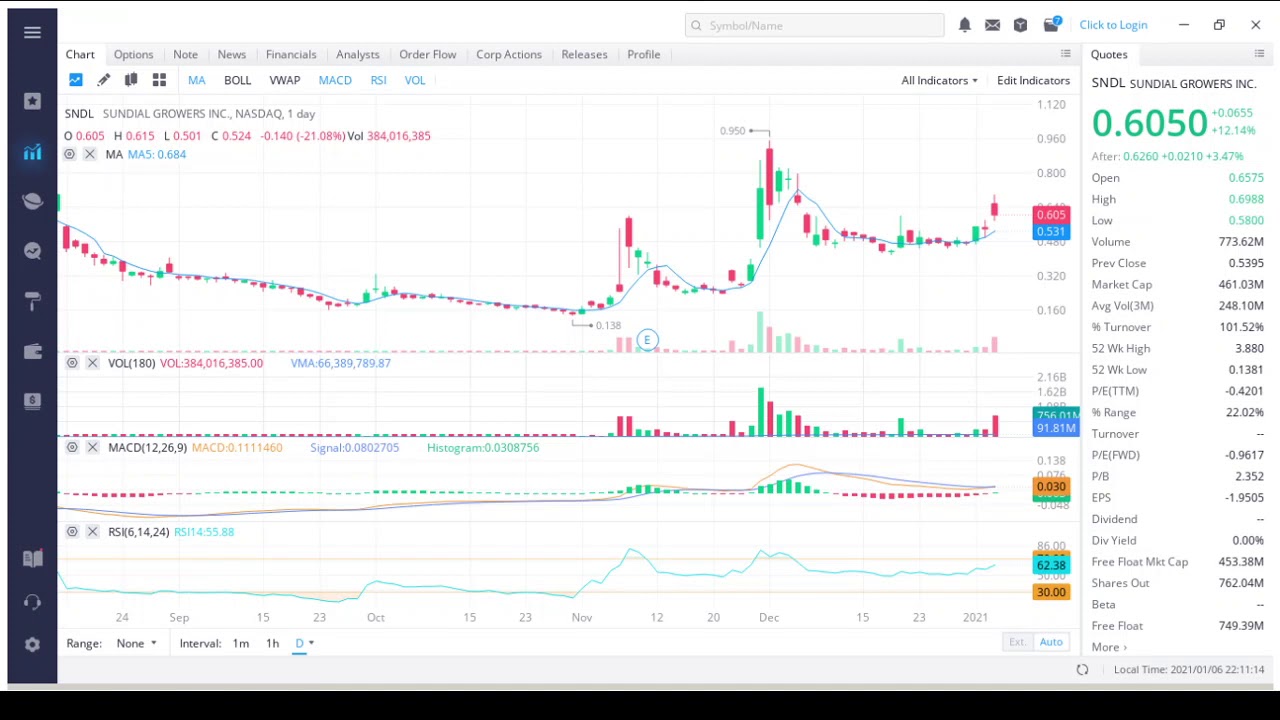Viewport: 1280px width, 720px height.
Task: Open the speech bubble chart icon in sidebar
Action: click(32, 251)
